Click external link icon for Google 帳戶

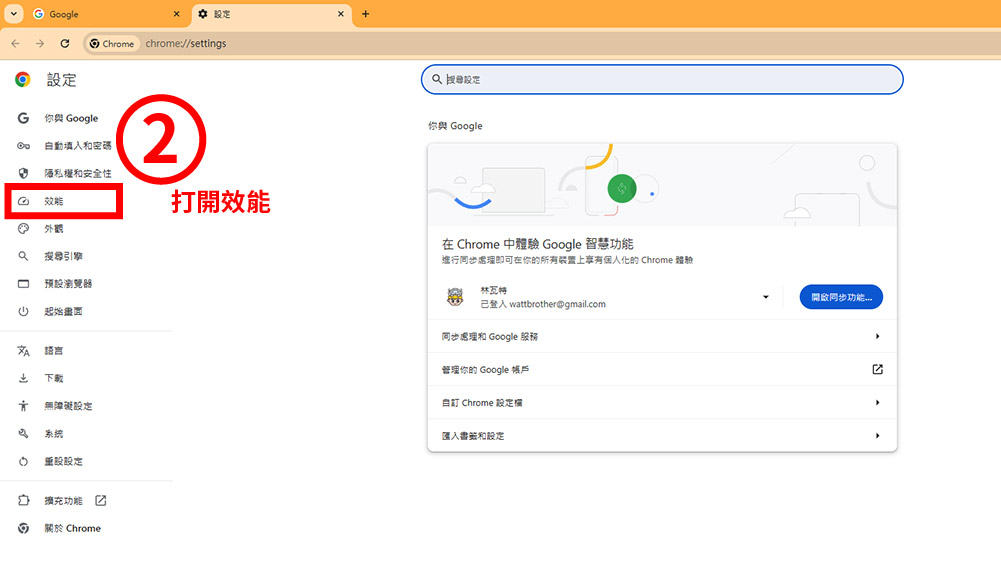tap(878, 370)
